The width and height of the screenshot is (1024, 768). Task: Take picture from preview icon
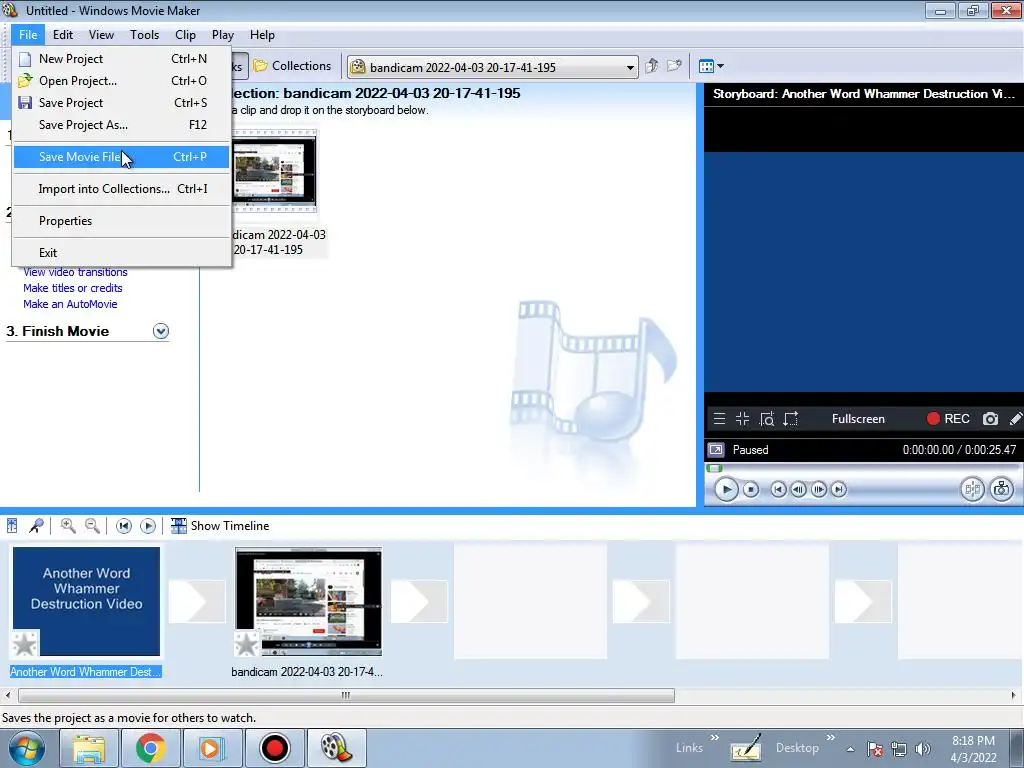pyautogui.click(x=1002, y=489)
